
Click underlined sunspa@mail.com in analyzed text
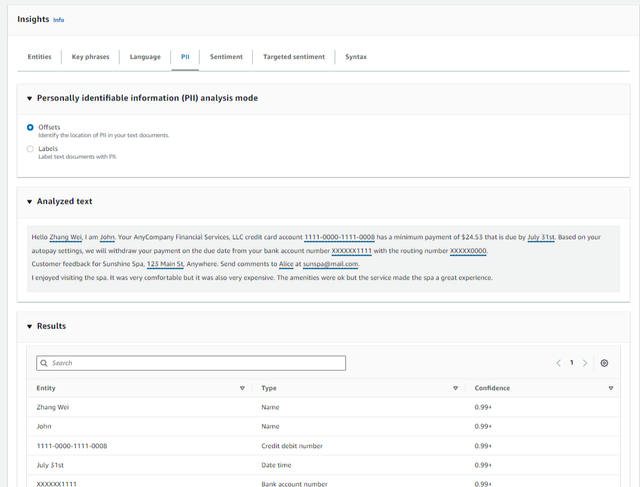[330, 264]
